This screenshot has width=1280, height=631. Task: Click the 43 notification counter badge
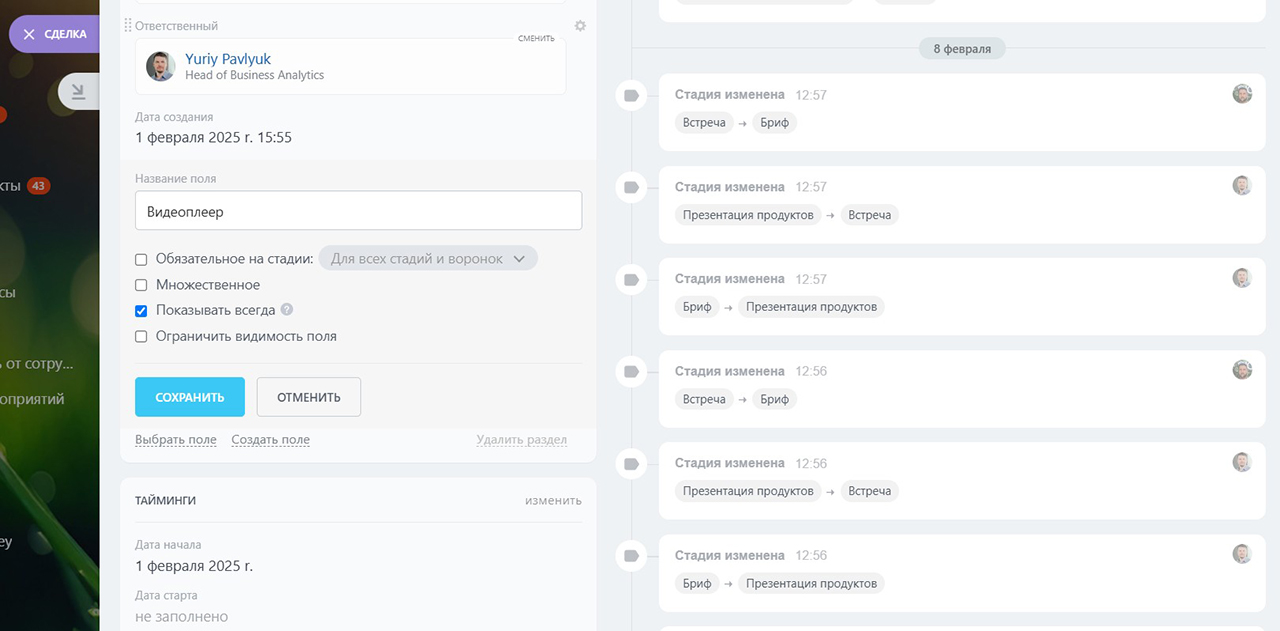tap(38, 186)
